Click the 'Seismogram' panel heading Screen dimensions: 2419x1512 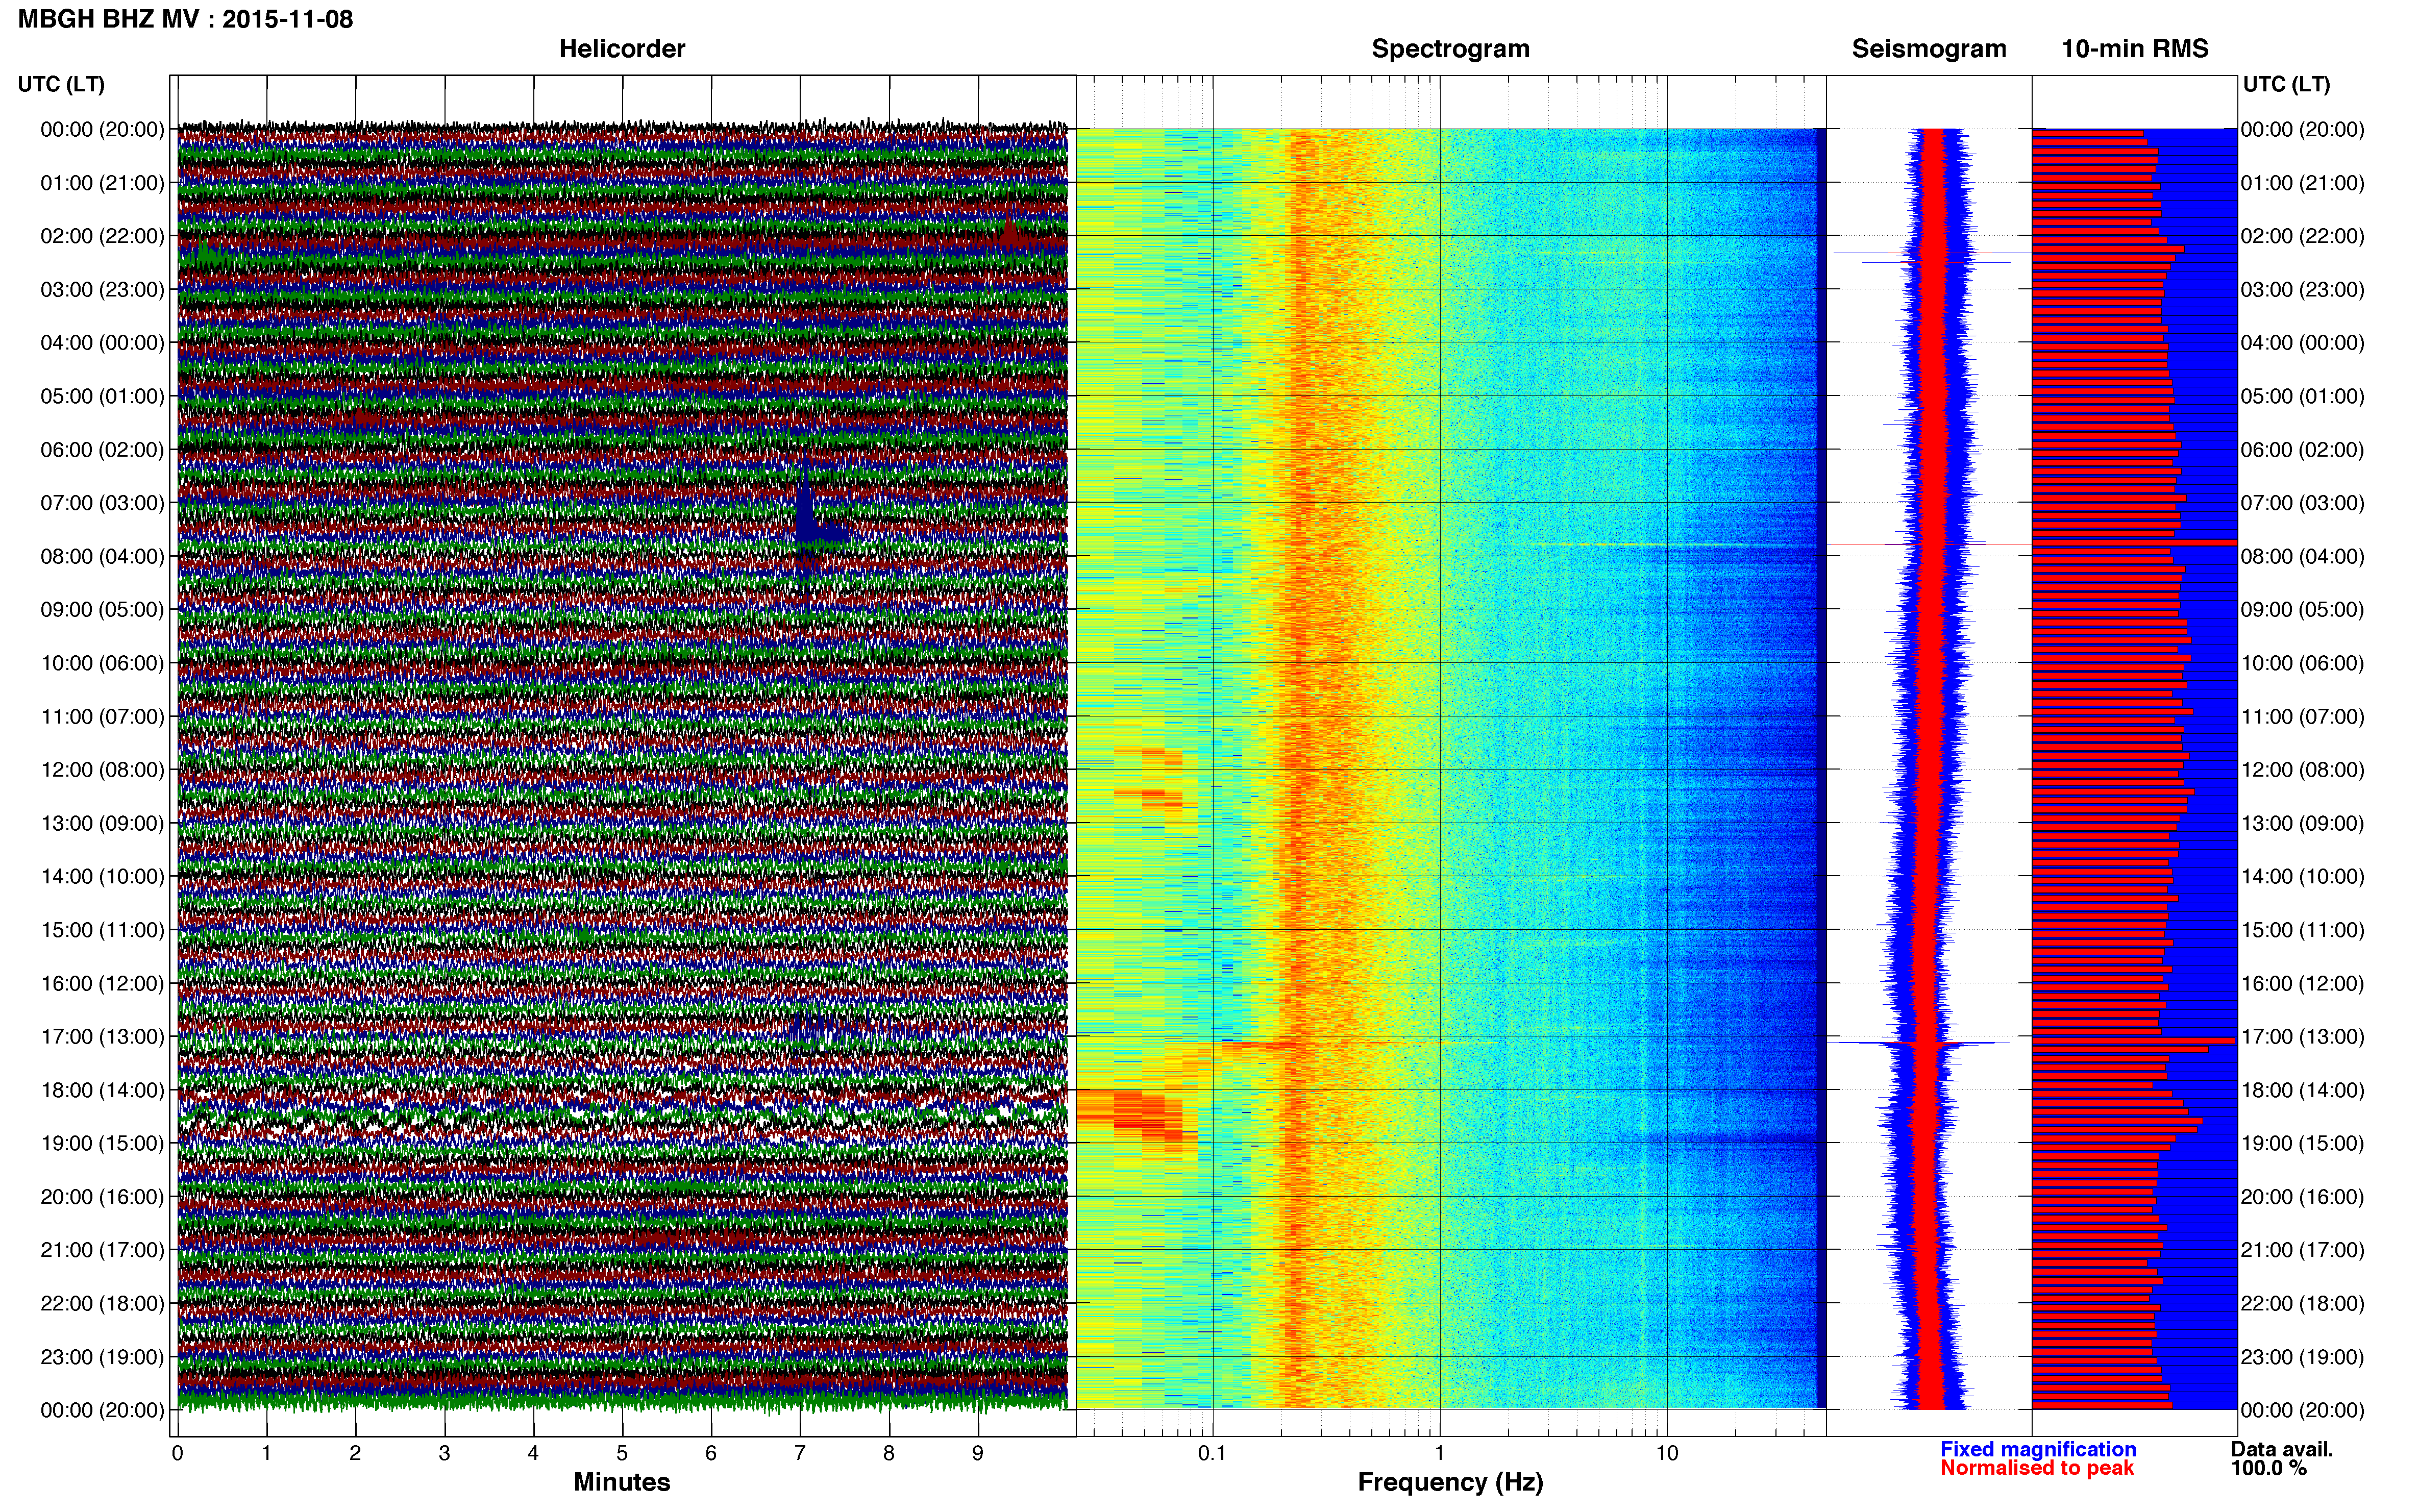point(1928,48)
